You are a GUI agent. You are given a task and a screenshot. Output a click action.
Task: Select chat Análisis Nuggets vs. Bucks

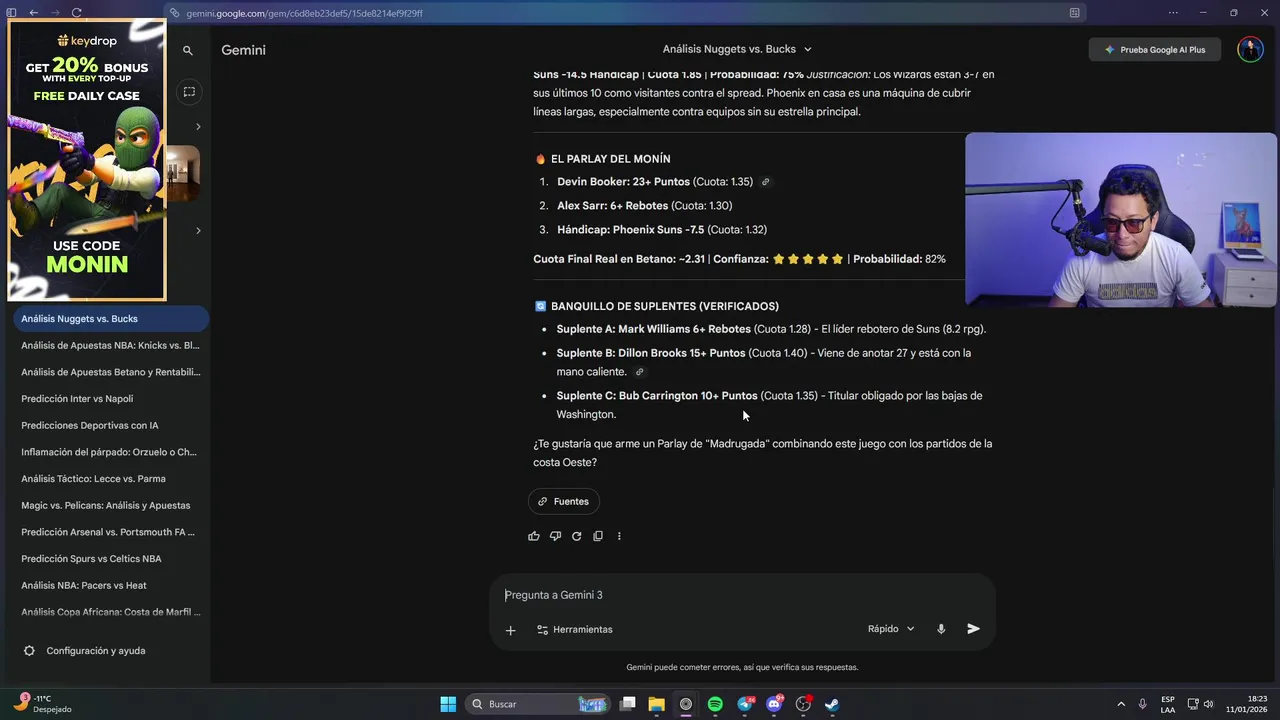coord(110,319)
